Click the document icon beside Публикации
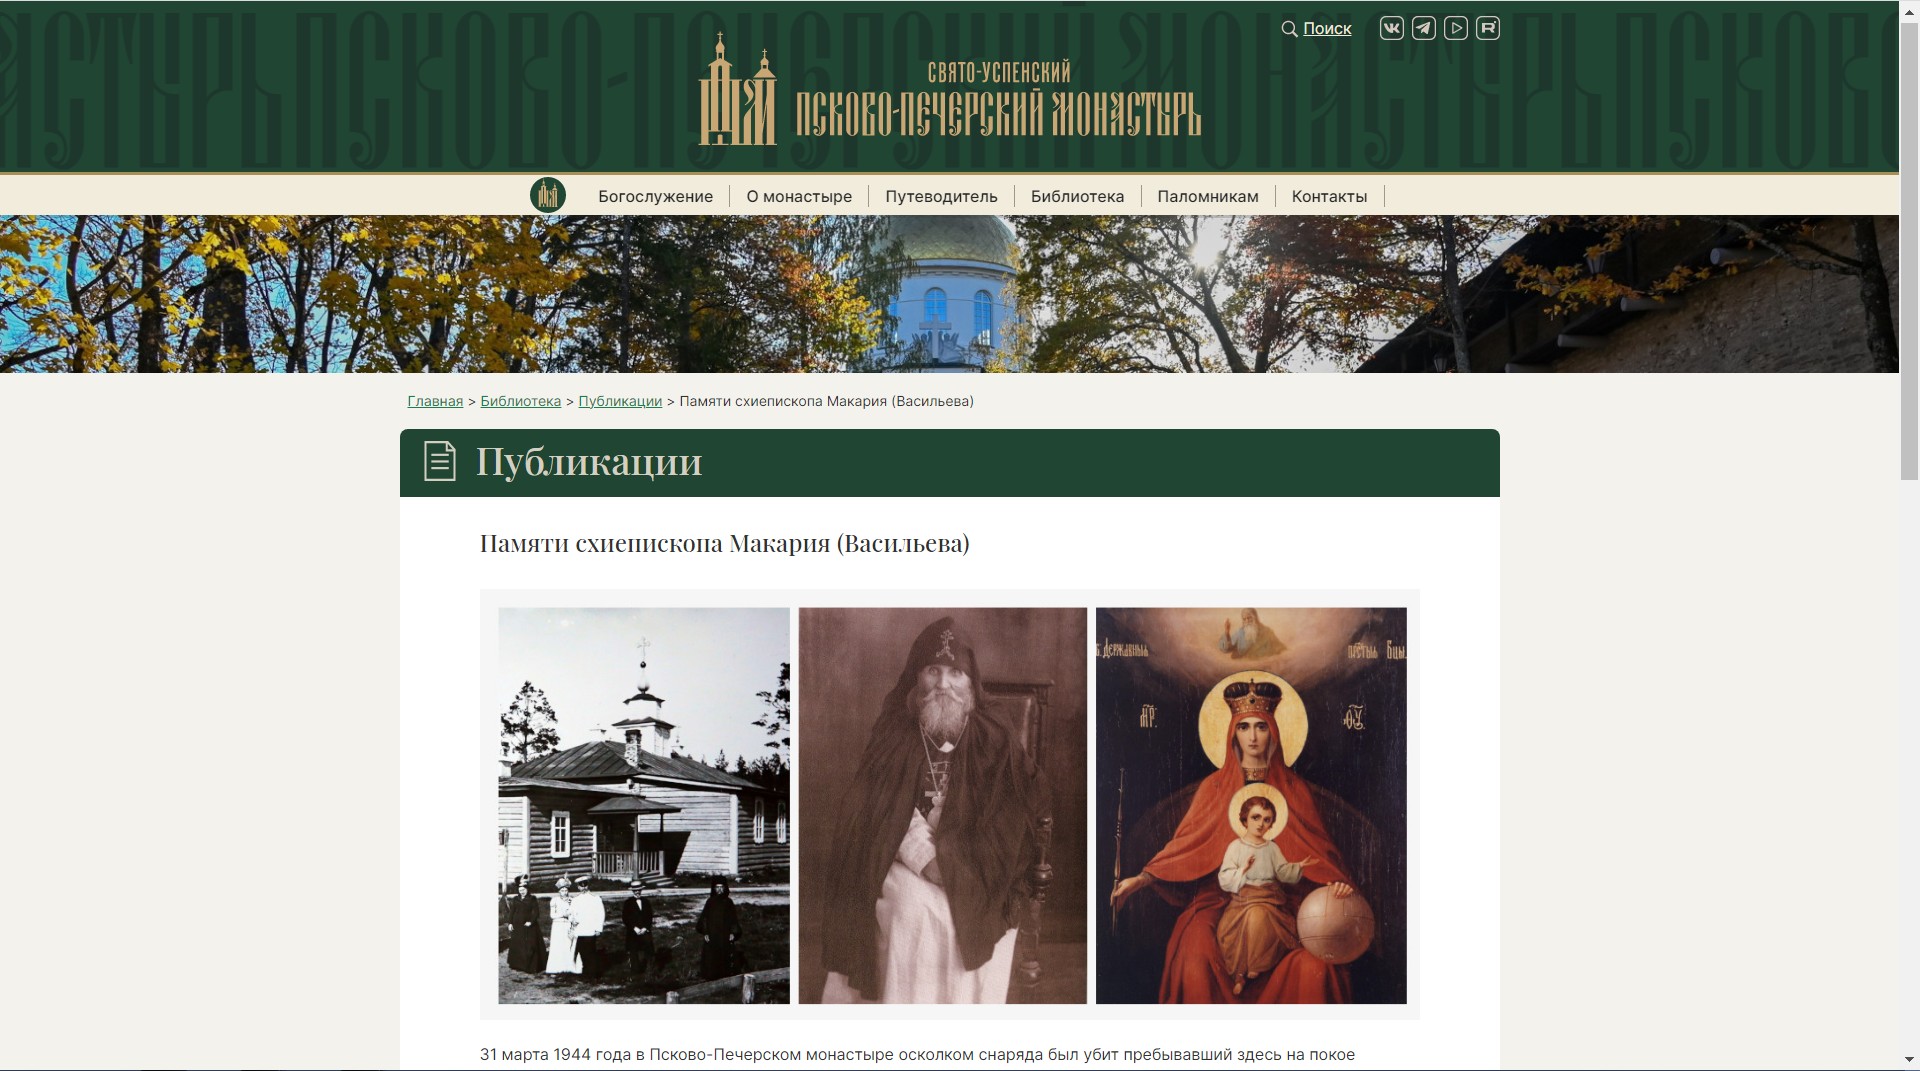Viewport: 1920px width, 1071px height. pos(440,461)
